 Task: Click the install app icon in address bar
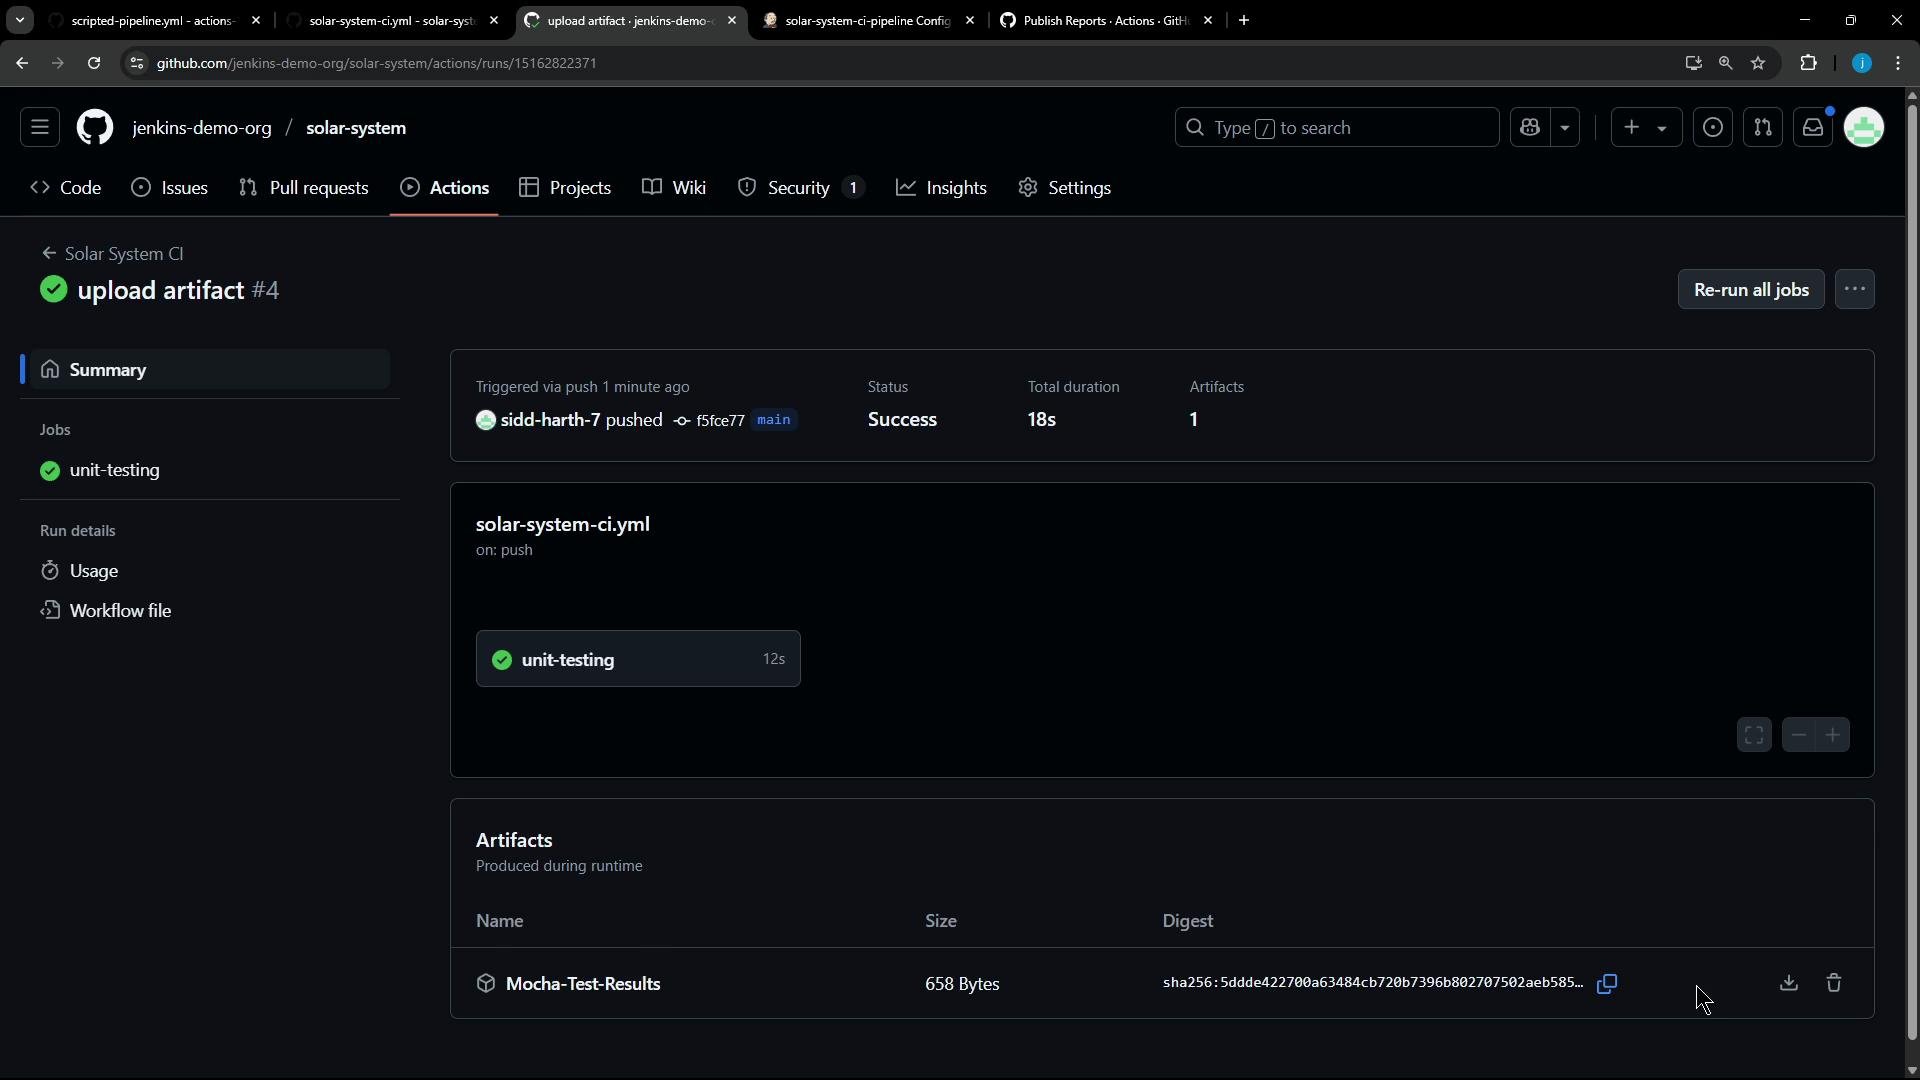click(1693, 63)
